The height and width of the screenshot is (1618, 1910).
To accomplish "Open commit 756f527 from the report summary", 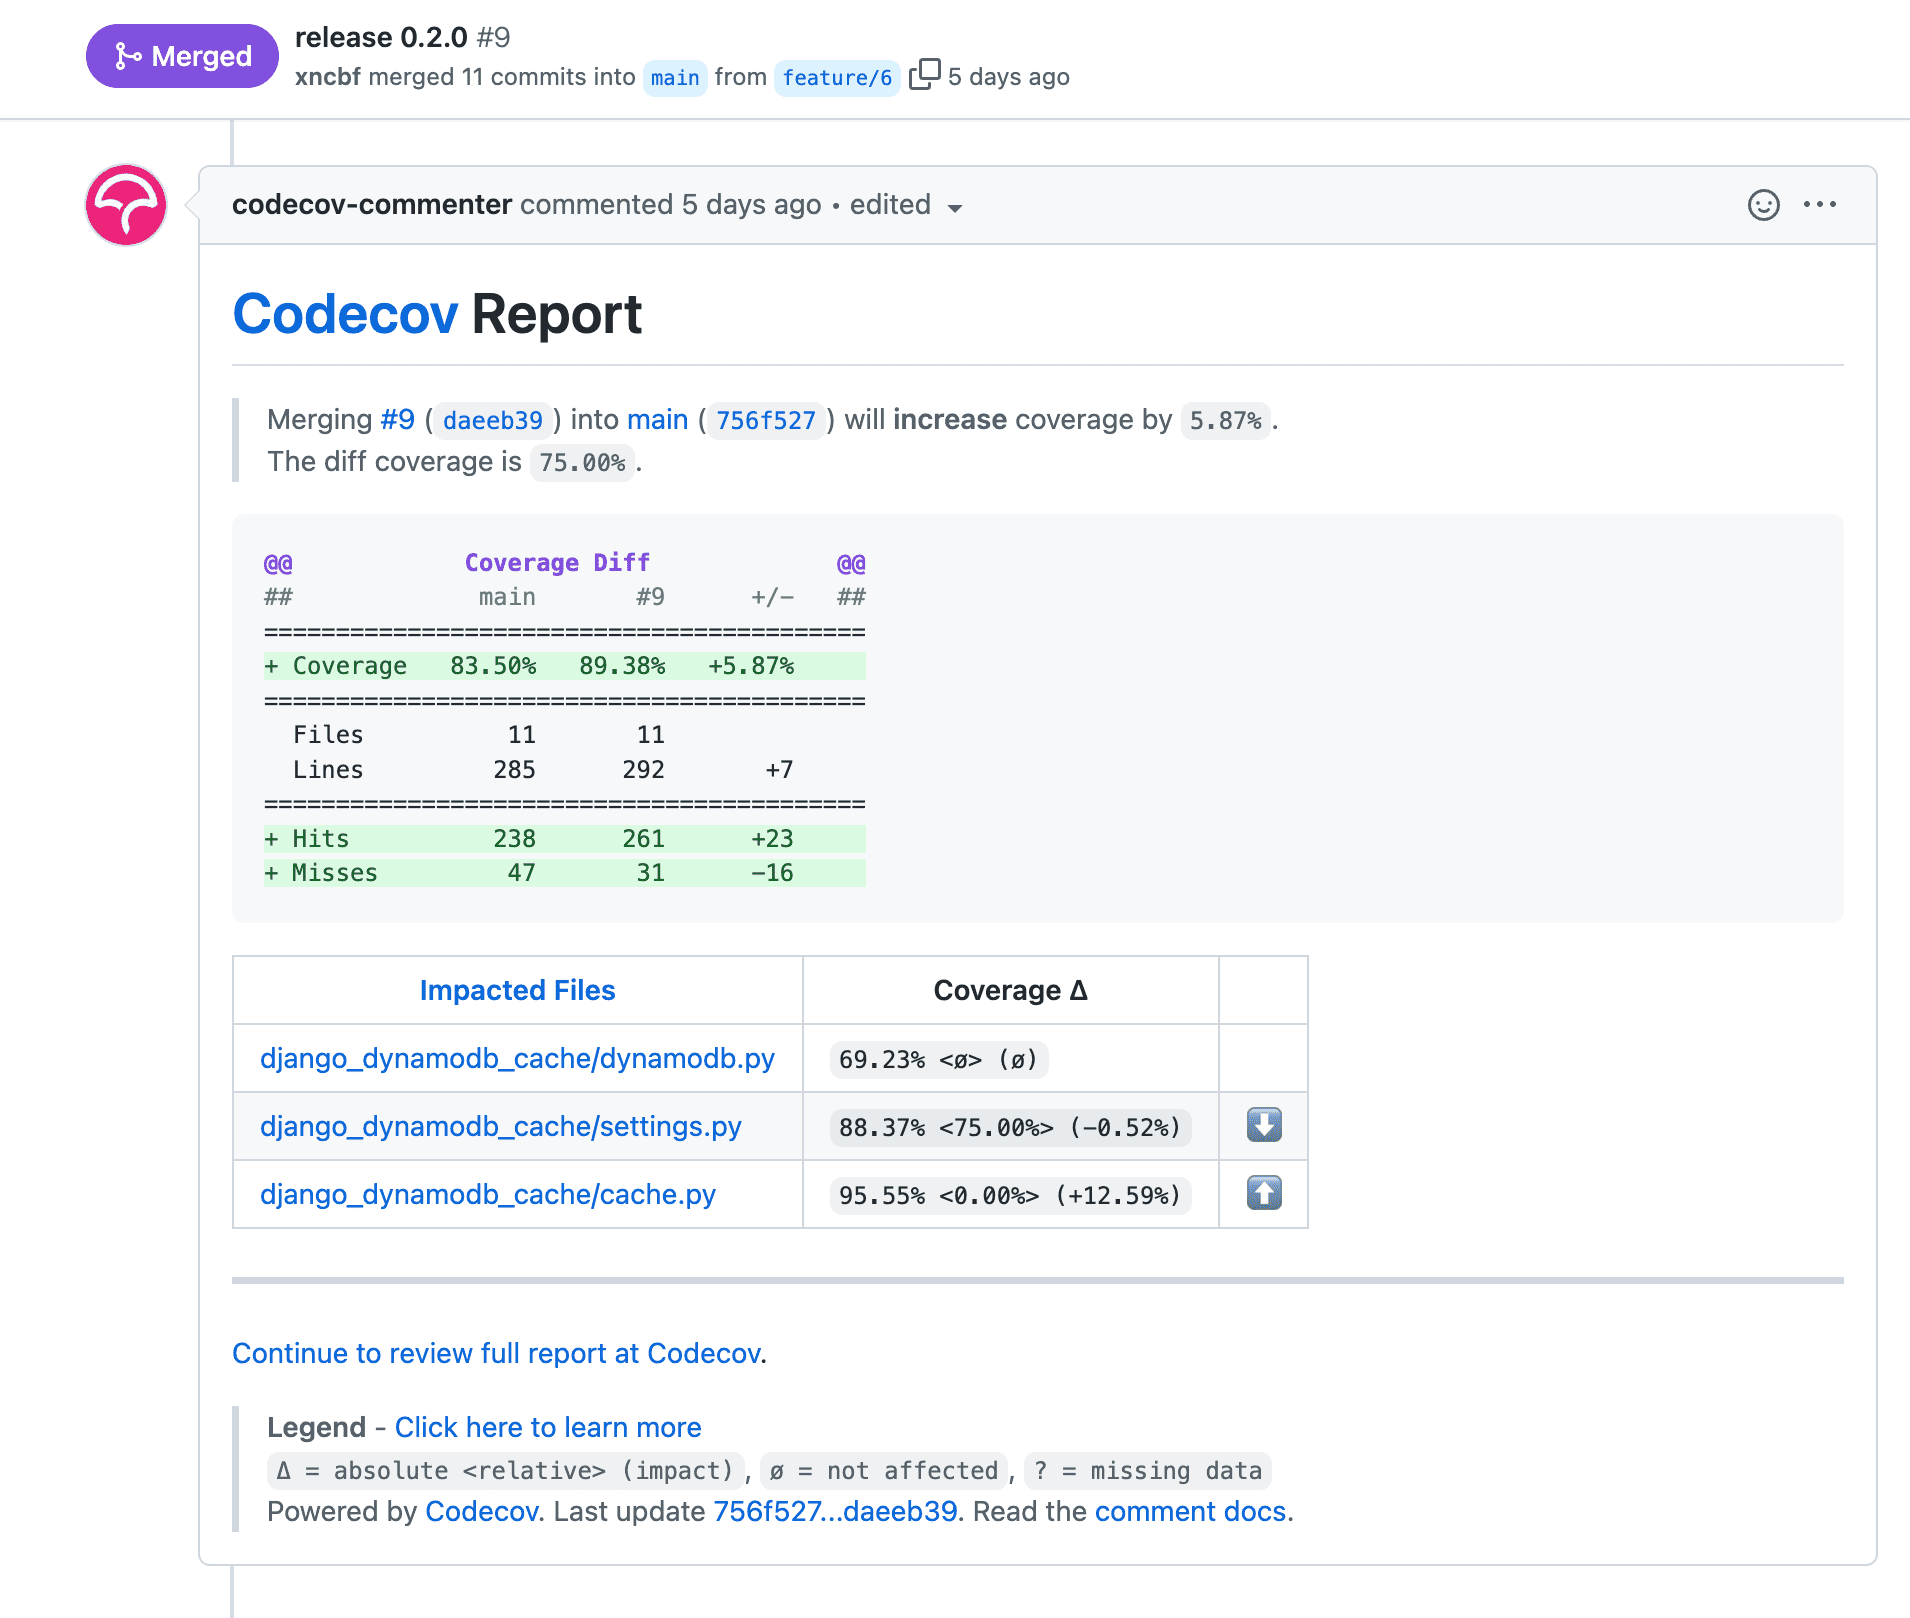I will [765, 421].
